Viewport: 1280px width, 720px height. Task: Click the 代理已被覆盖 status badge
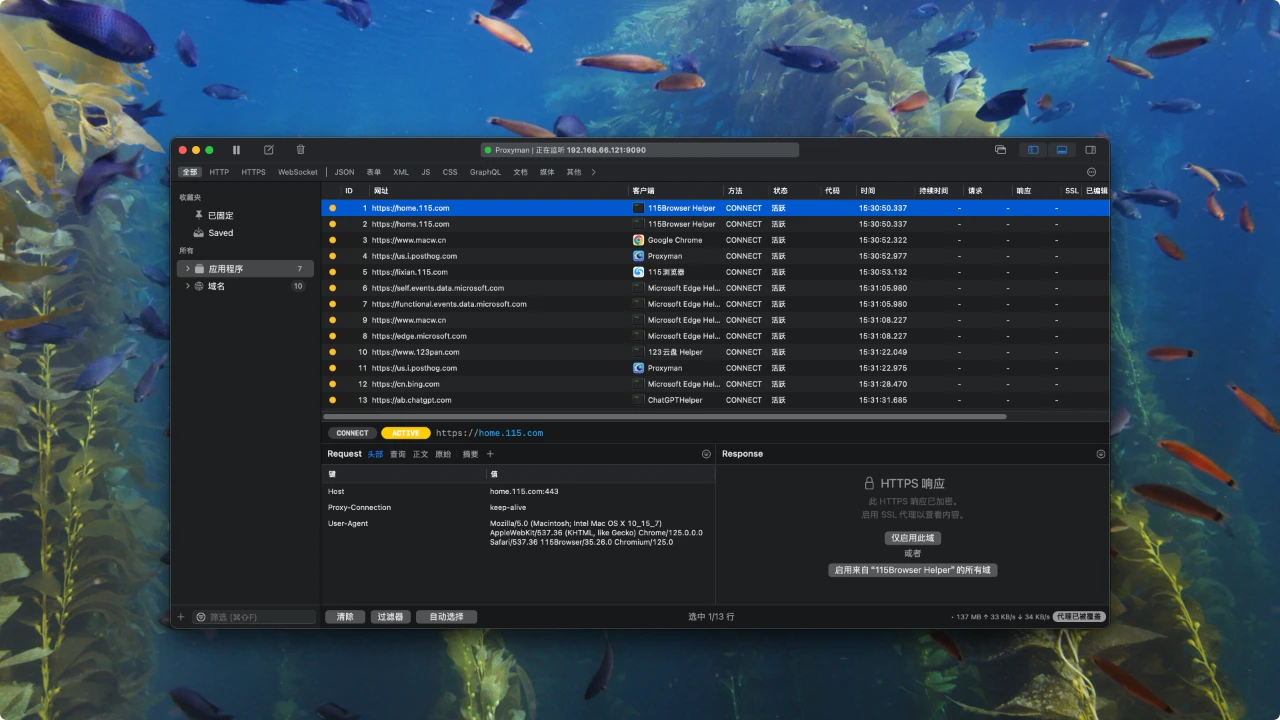pos(1079,617)
